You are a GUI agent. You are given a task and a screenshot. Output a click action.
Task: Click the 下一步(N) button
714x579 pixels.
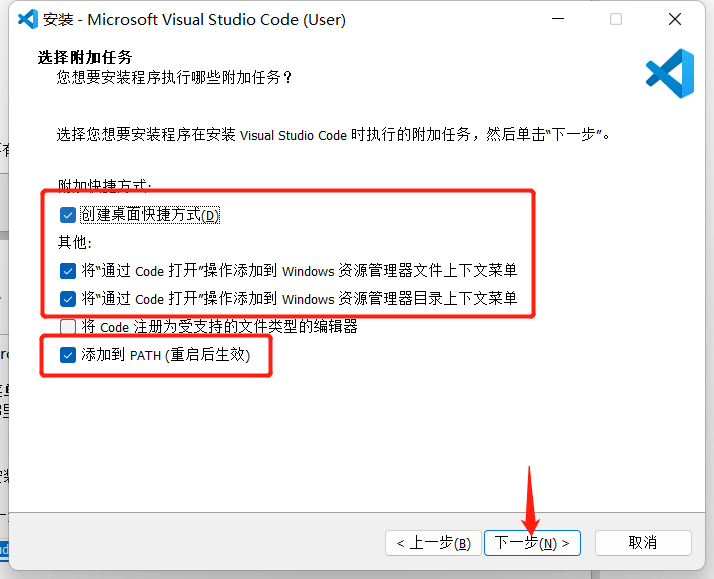pos(532,543)
